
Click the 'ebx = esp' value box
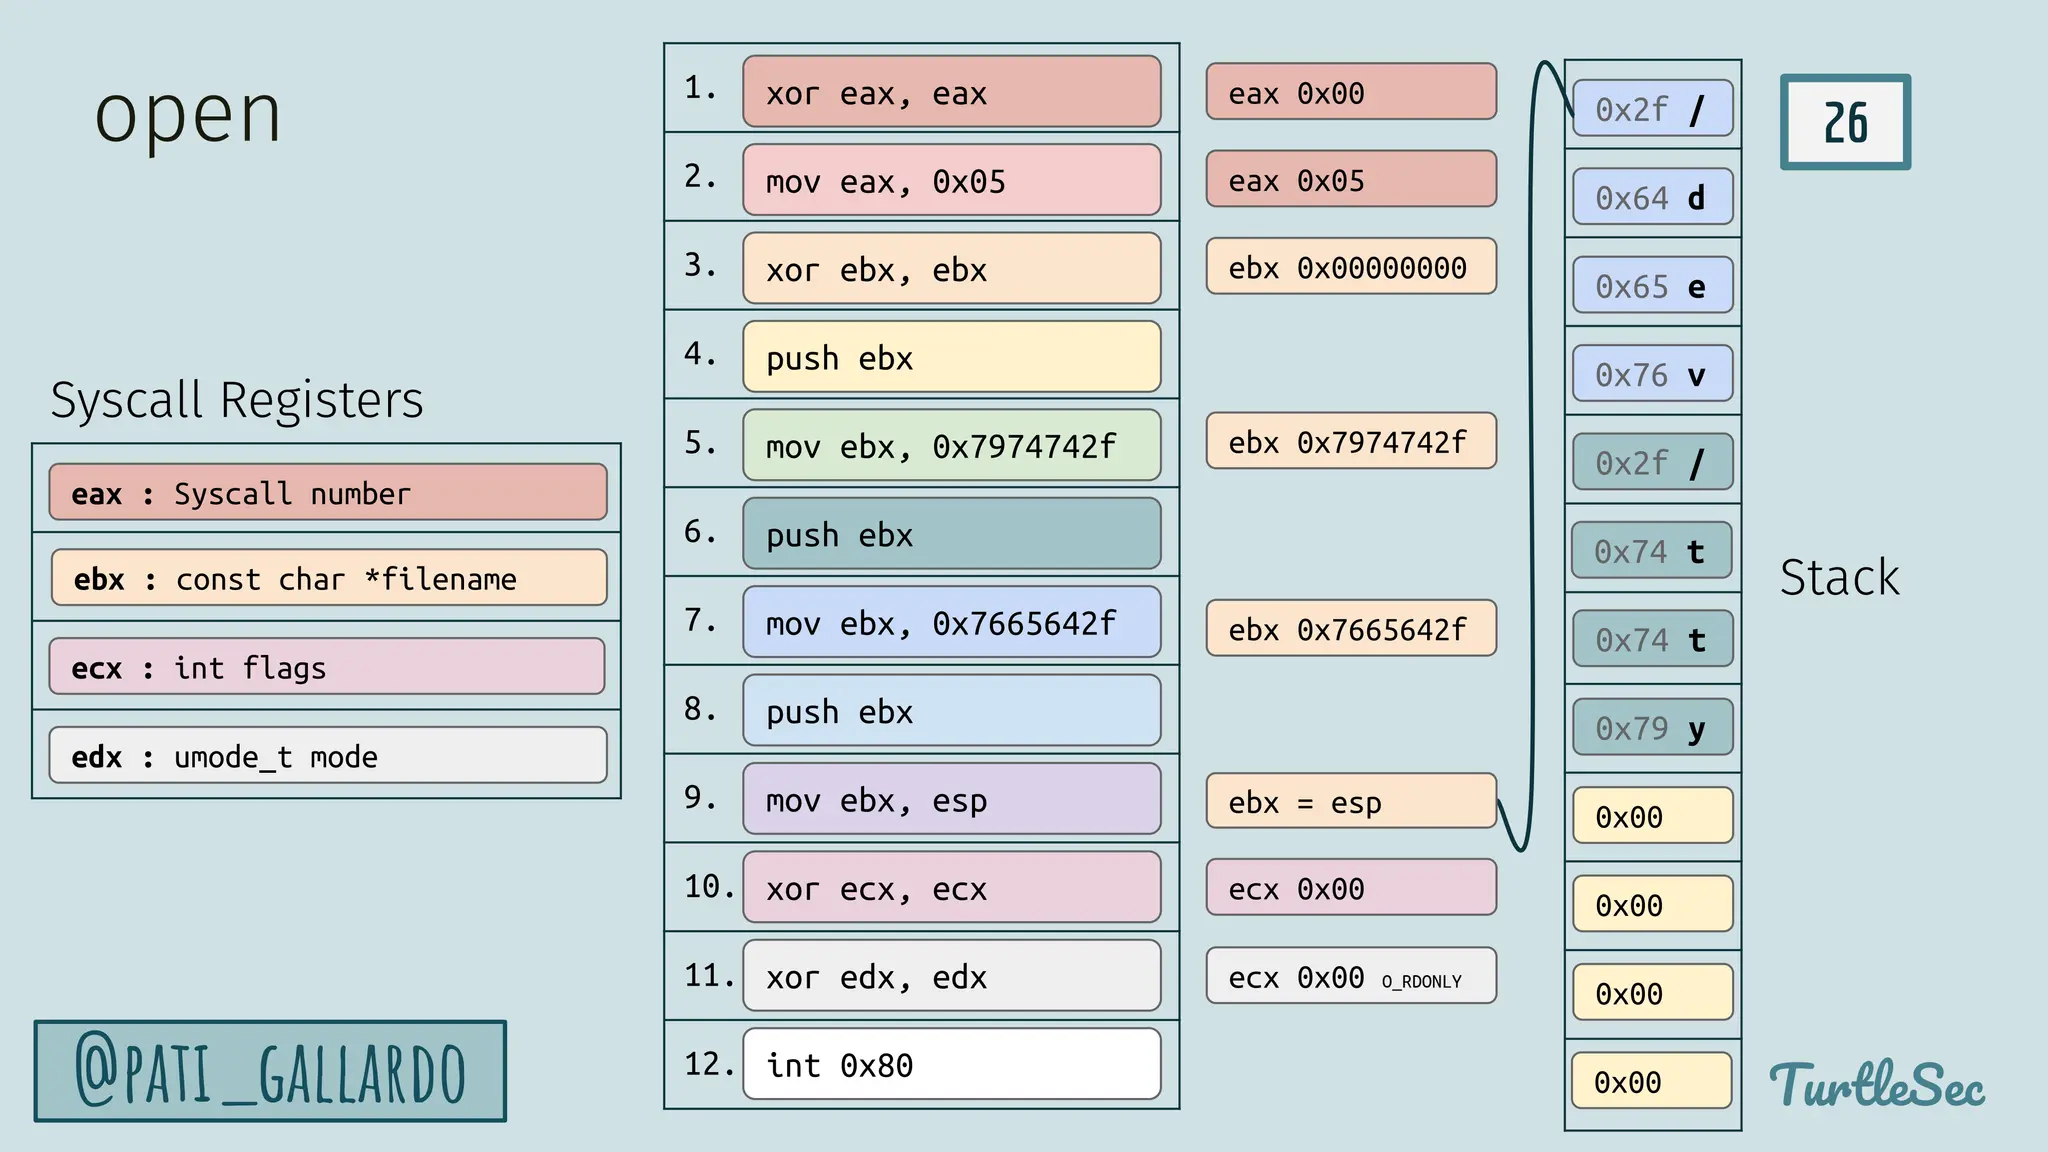(1350, 801)
